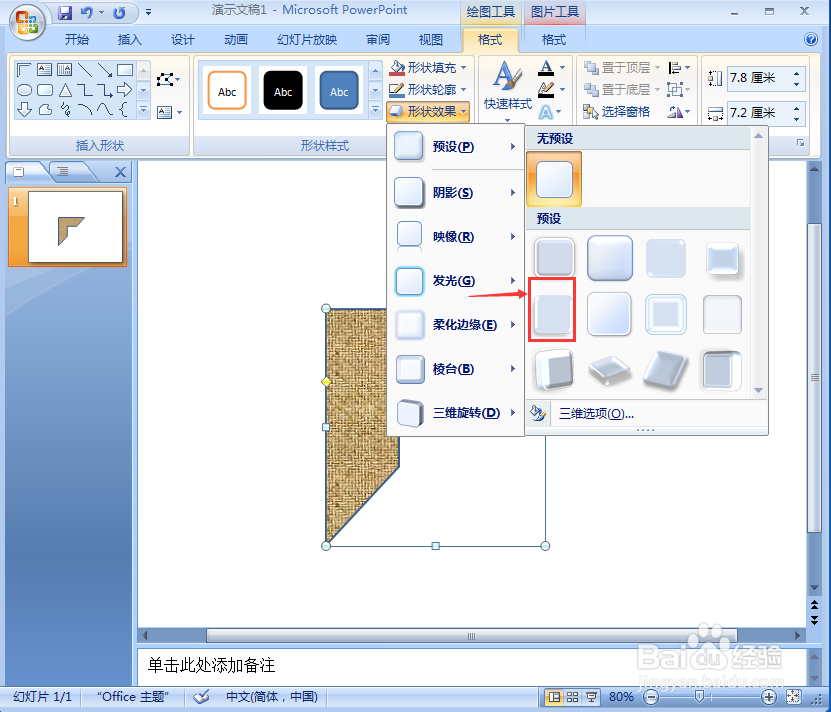Save the presentation using the floppy icon
The height and width of the screenshot is (712, 831).
click(65, 12)
